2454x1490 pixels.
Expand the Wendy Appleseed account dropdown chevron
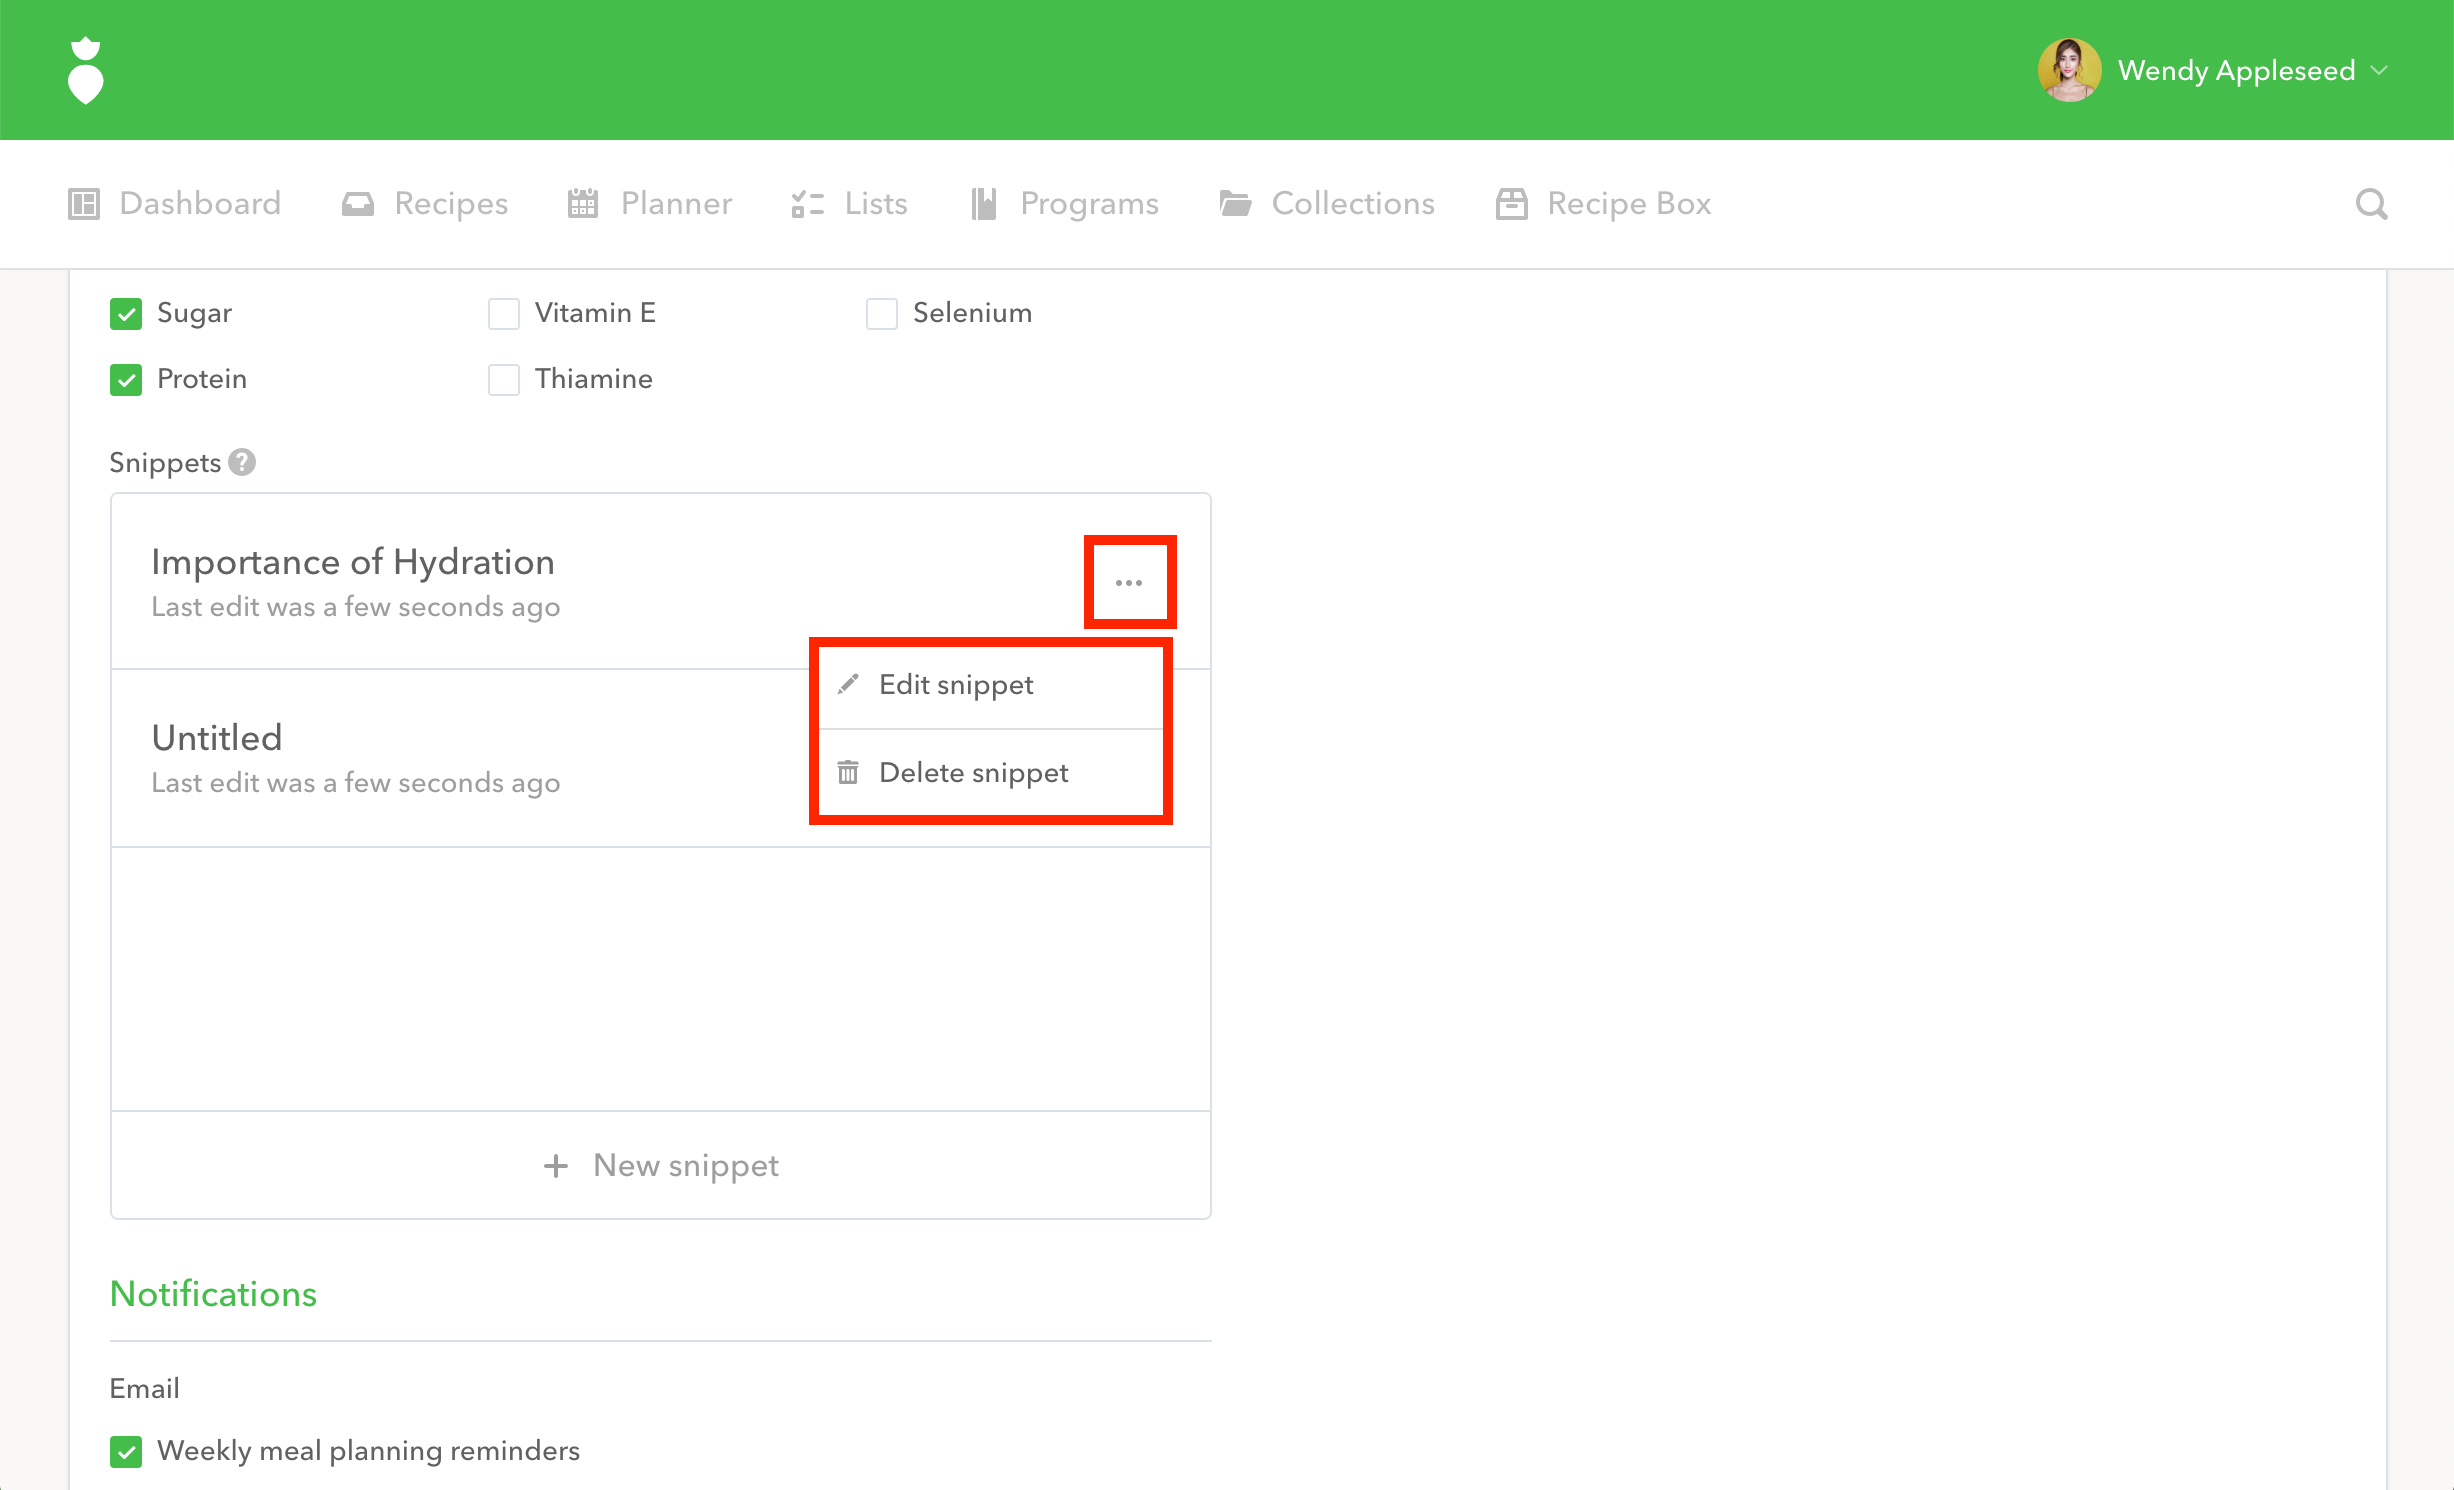click(2380, 70)
